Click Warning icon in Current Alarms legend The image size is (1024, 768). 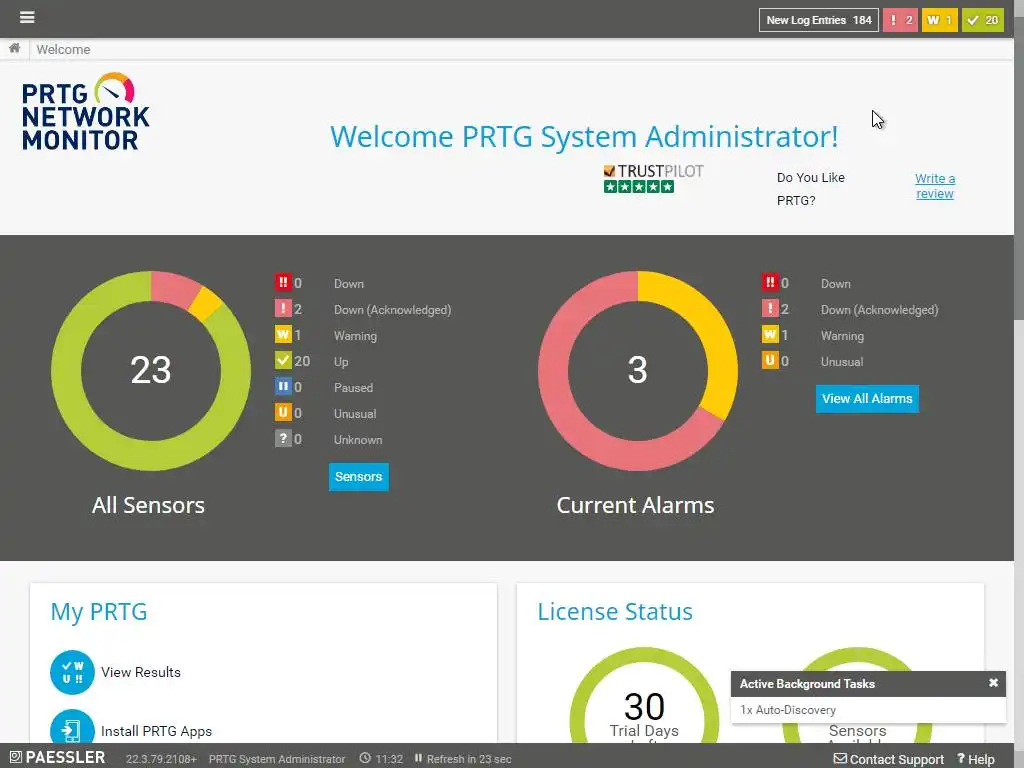770,335
